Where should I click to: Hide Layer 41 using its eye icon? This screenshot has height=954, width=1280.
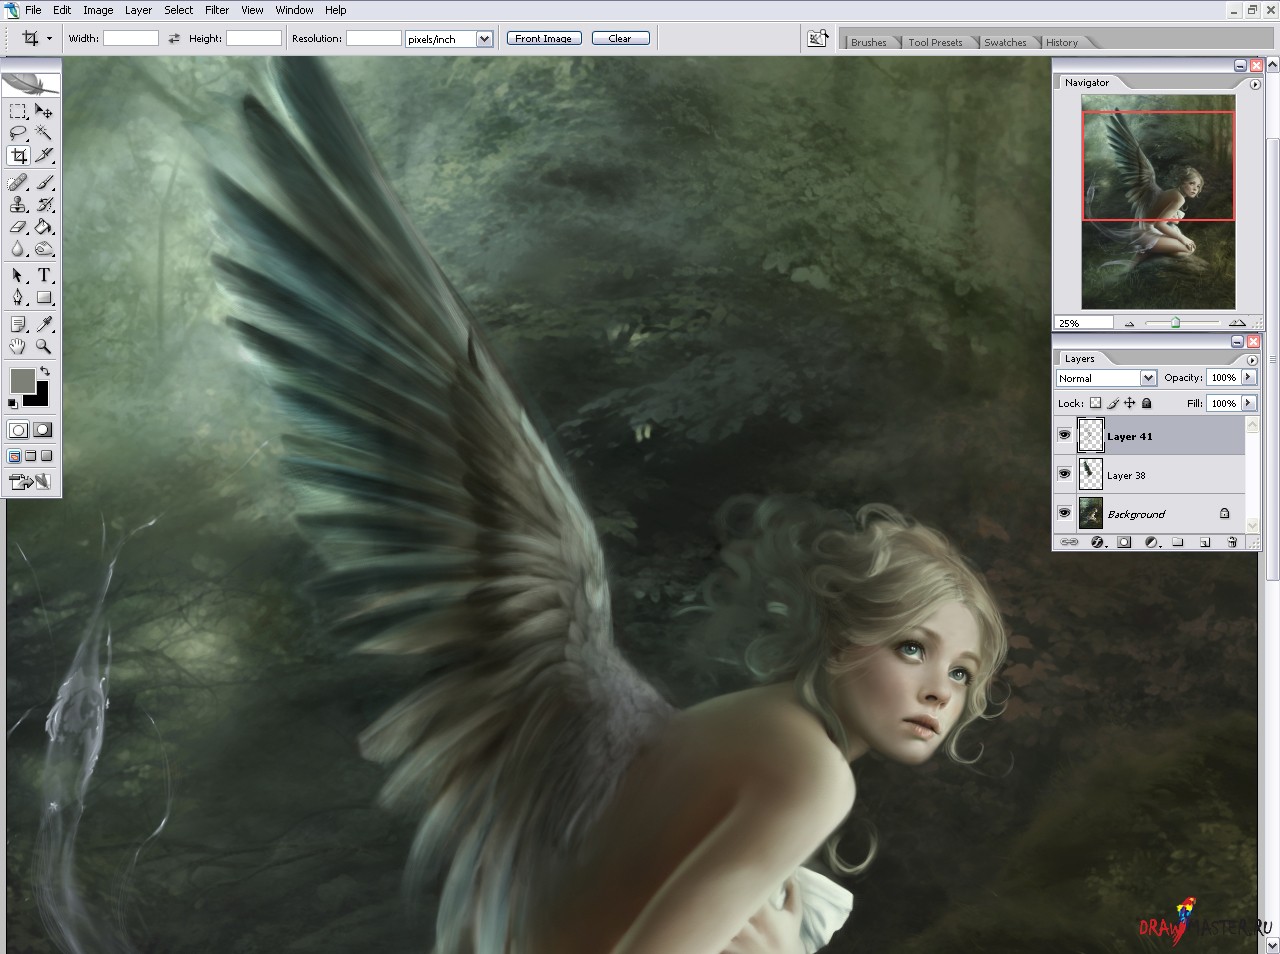point(1064,435)
